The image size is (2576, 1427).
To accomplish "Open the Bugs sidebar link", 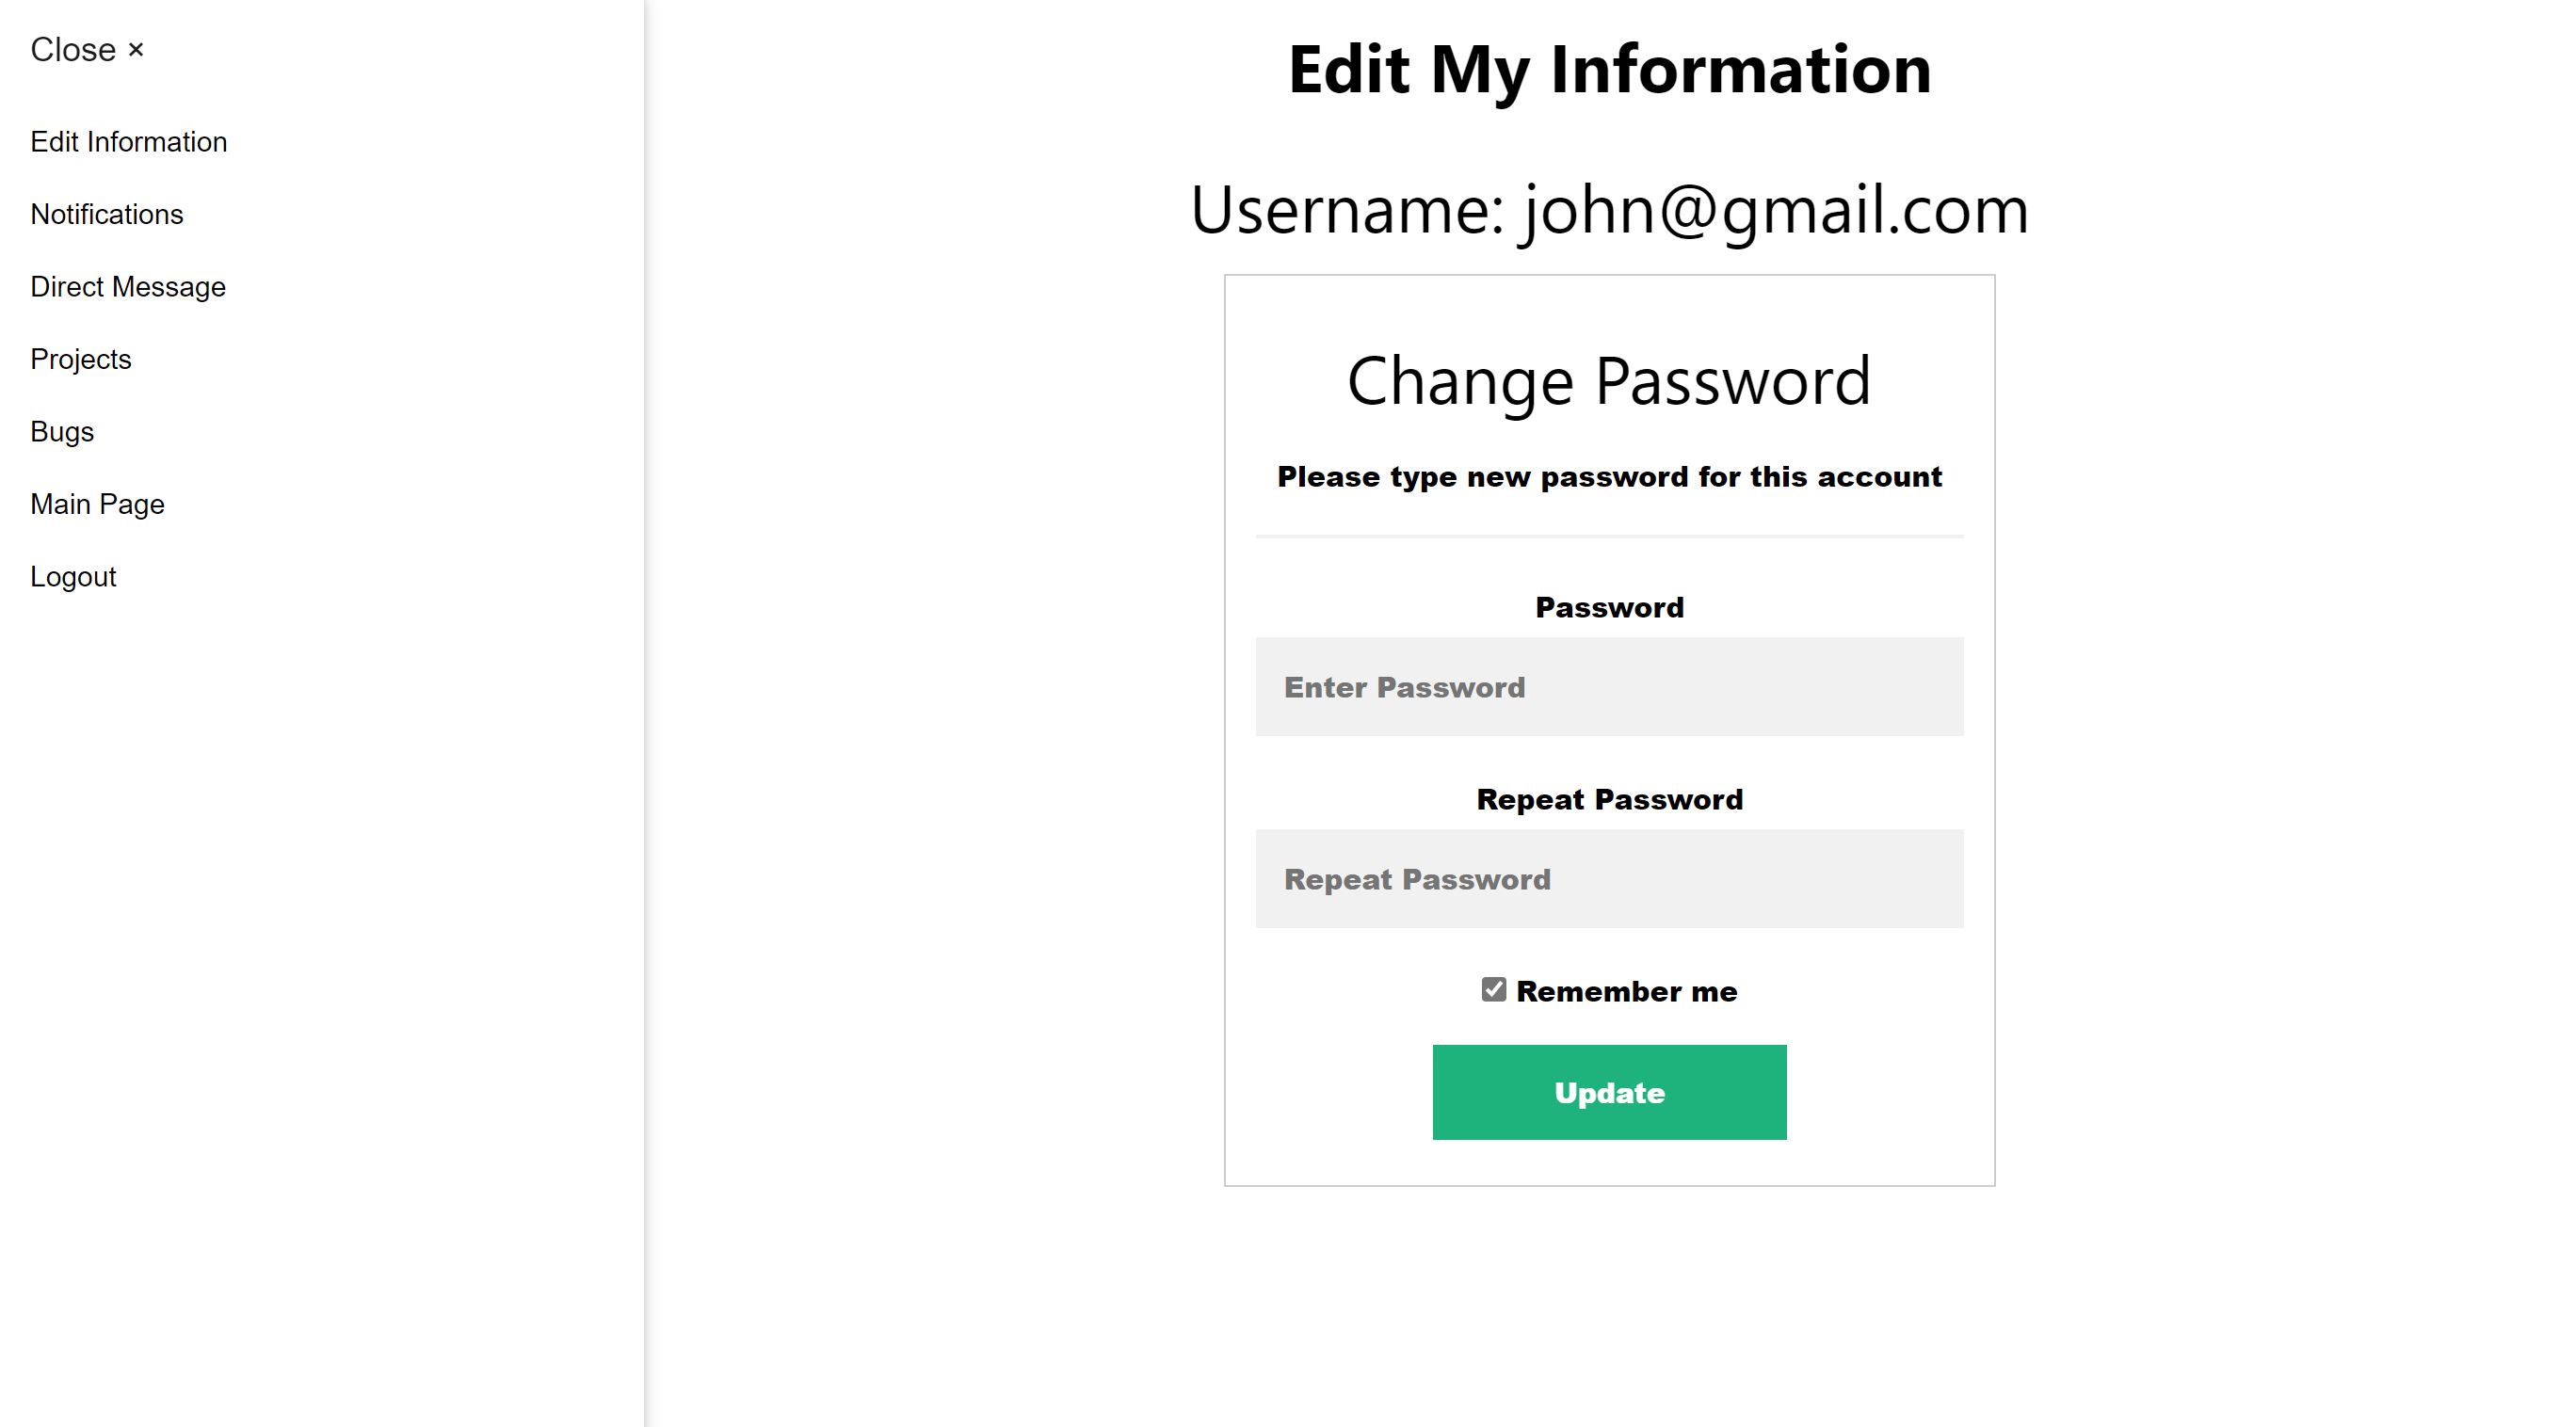I will tap(62, 432).
